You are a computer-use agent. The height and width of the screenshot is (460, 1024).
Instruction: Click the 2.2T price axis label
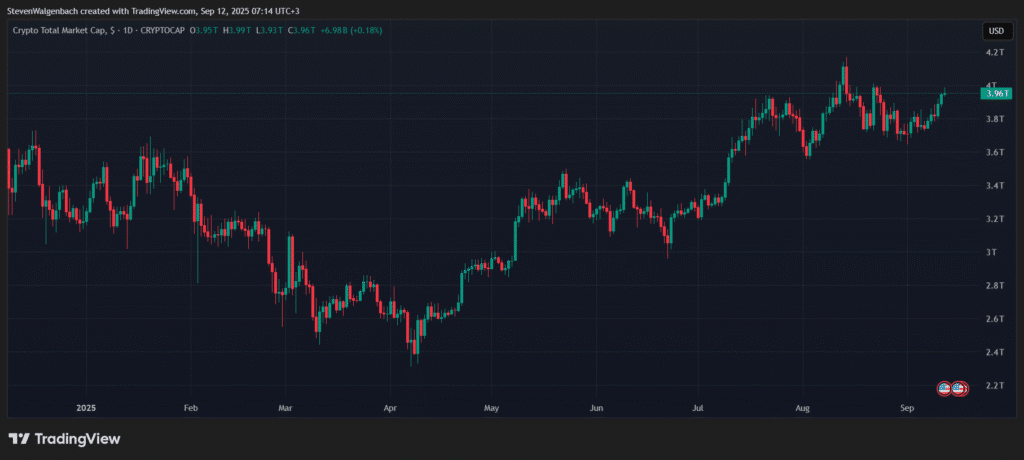(995, 386)
